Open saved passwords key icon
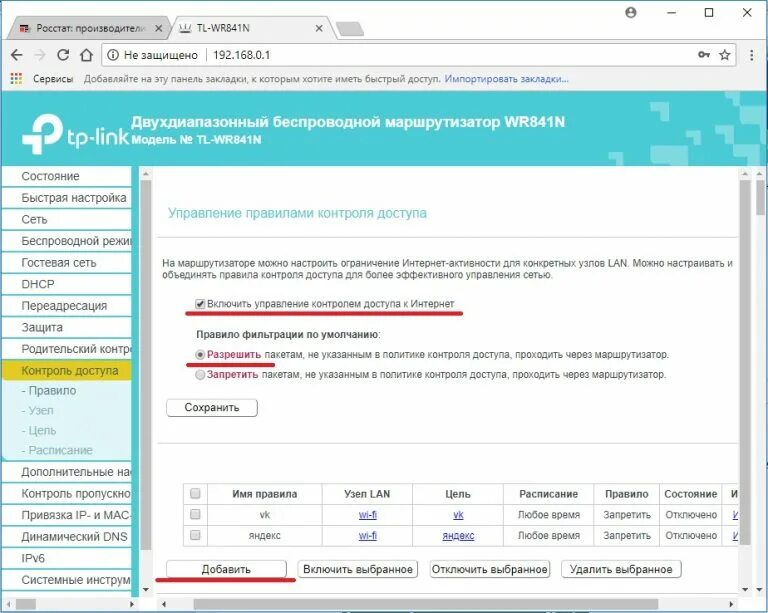 click(704, 55)
